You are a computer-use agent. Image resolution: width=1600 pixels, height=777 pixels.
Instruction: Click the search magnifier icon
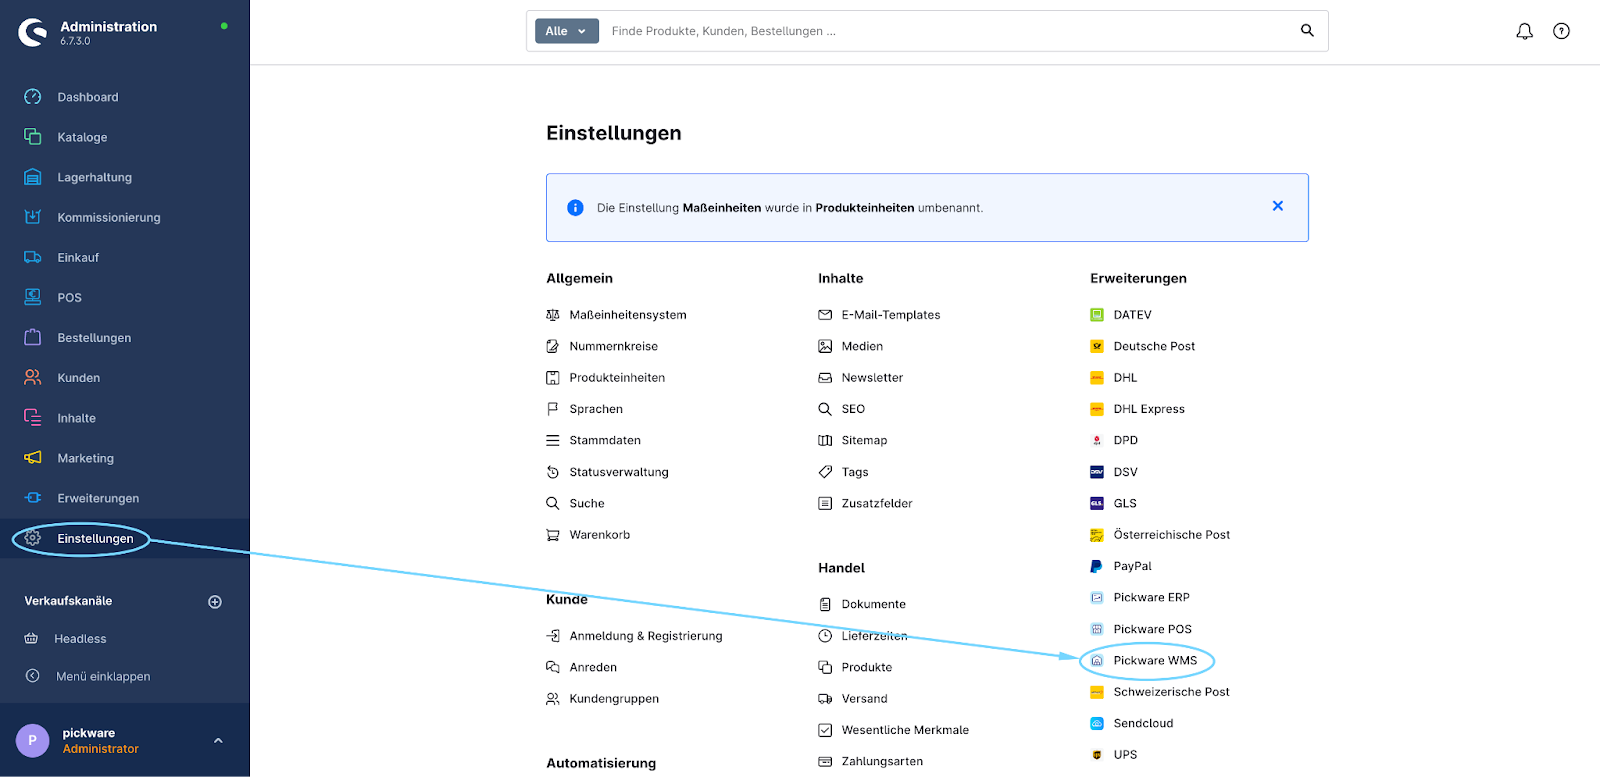coord(1307,31)
